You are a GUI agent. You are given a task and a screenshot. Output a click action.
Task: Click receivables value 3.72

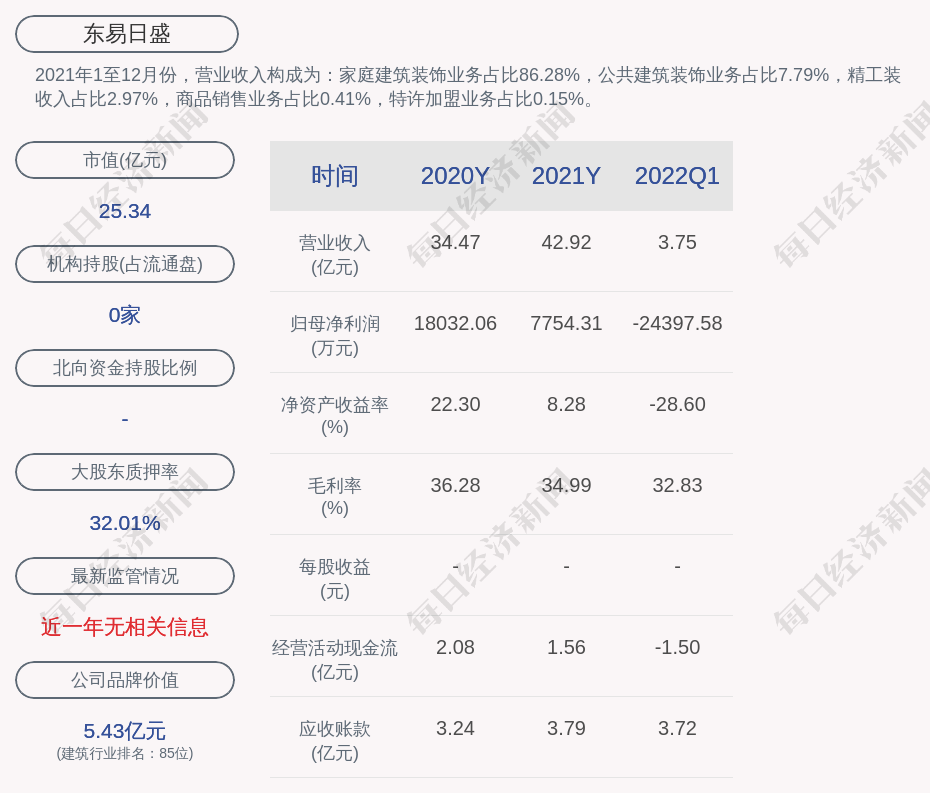tap(677, 728)
